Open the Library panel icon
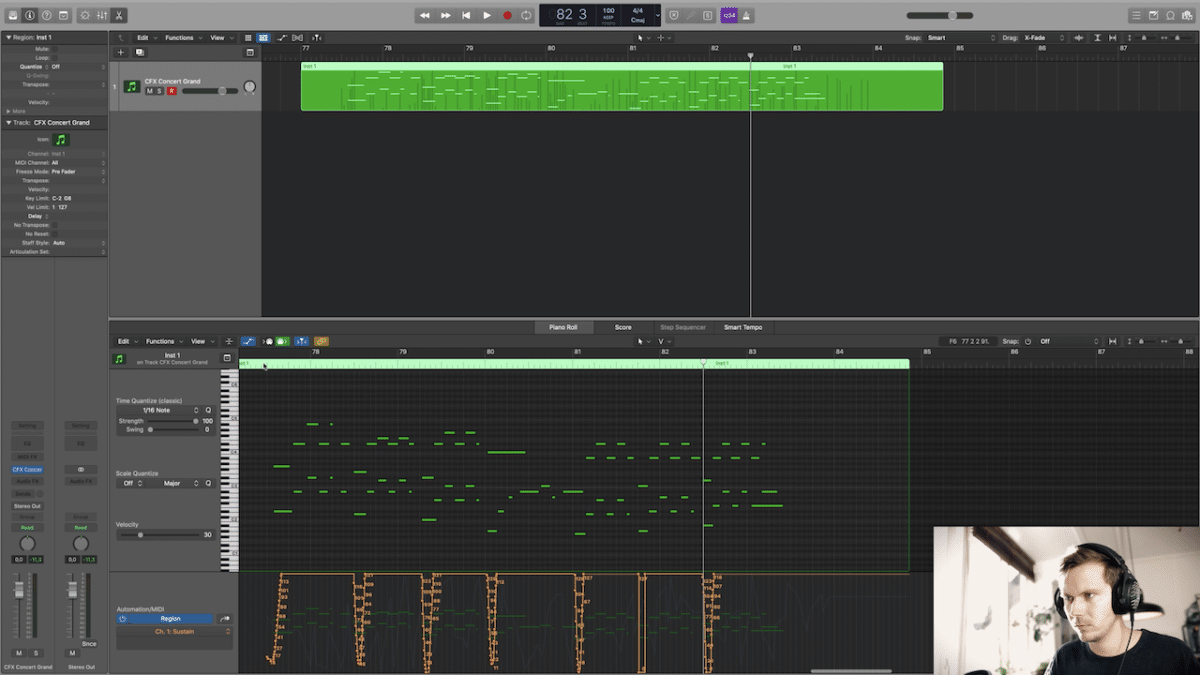The width and height of the screenshot is (1200, 675). [12, 14]
